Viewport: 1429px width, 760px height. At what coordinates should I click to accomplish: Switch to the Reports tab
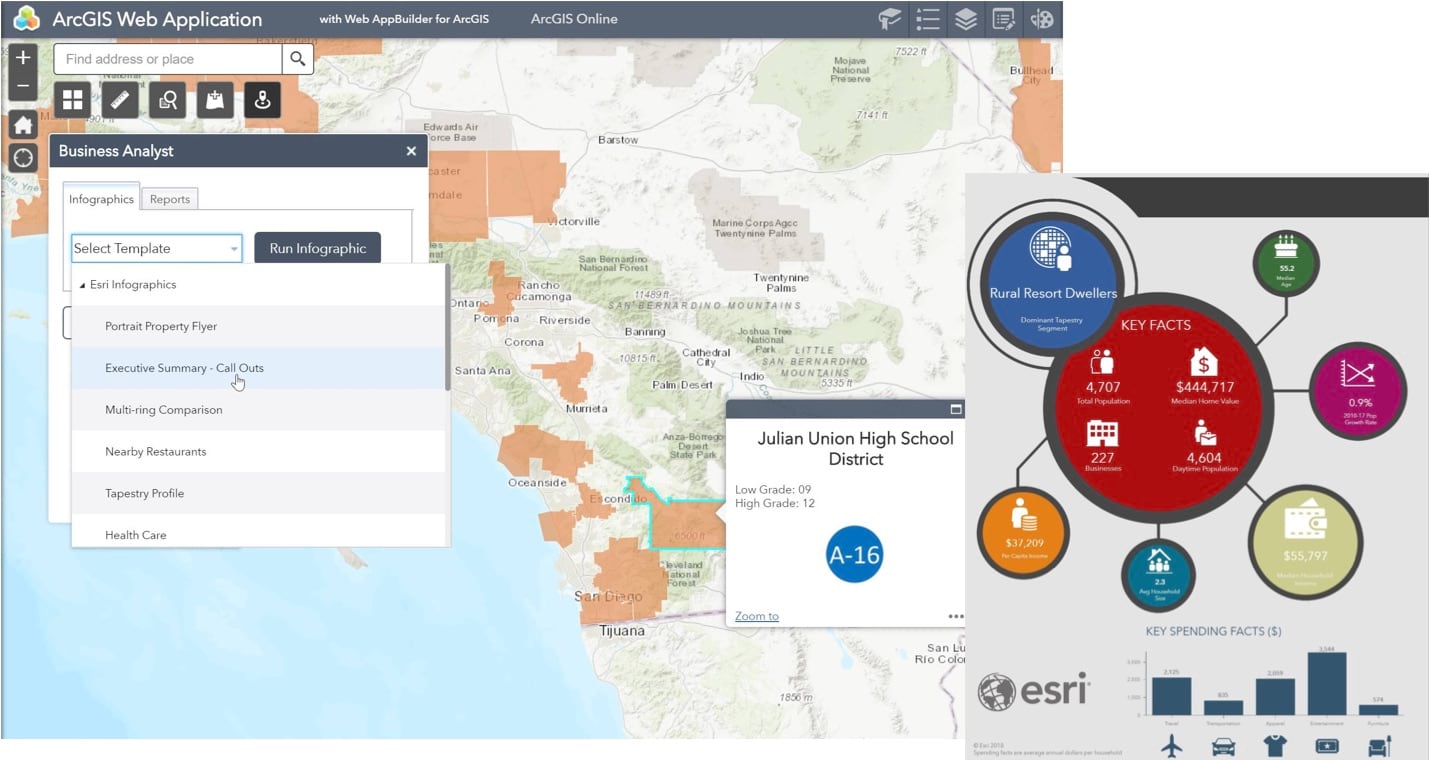[169, 199]
